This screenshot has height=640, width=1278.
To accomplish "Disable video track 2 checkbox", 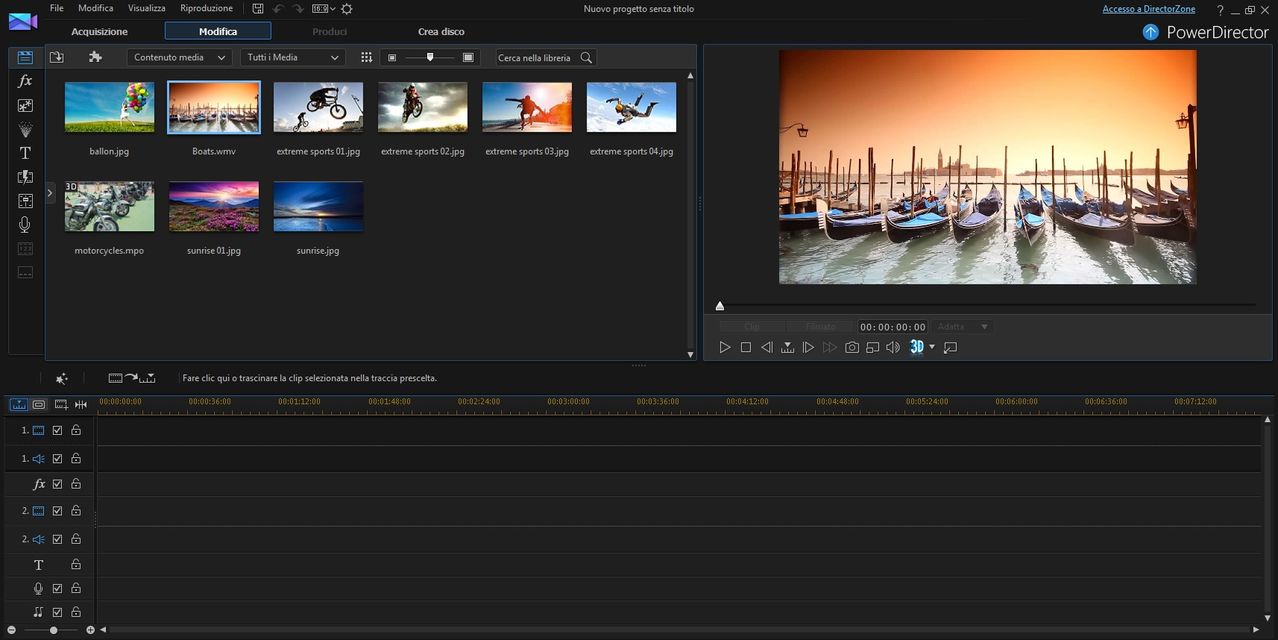I will coord(57,511).
